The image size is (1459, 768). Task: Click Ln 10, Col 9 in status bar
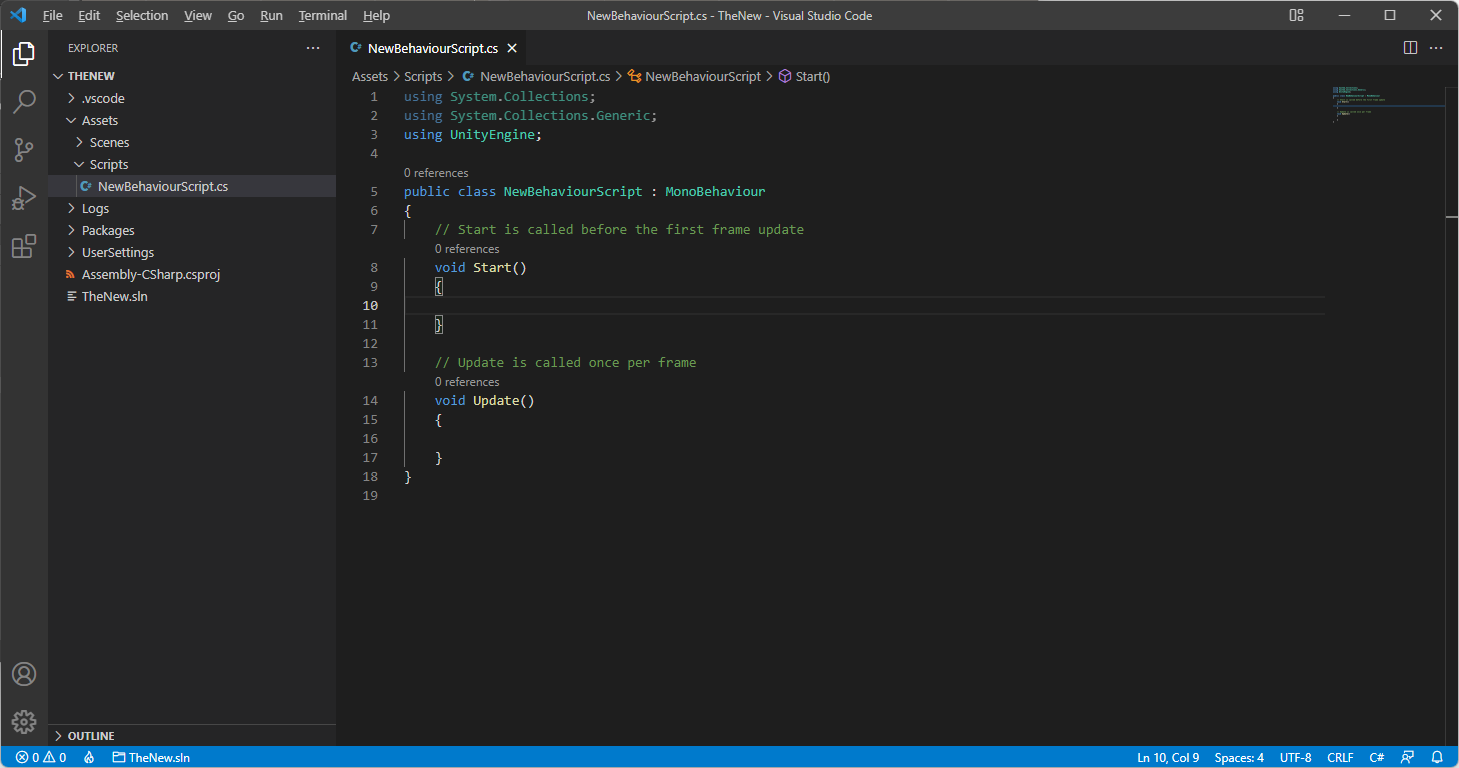[x=1168, y=757]
